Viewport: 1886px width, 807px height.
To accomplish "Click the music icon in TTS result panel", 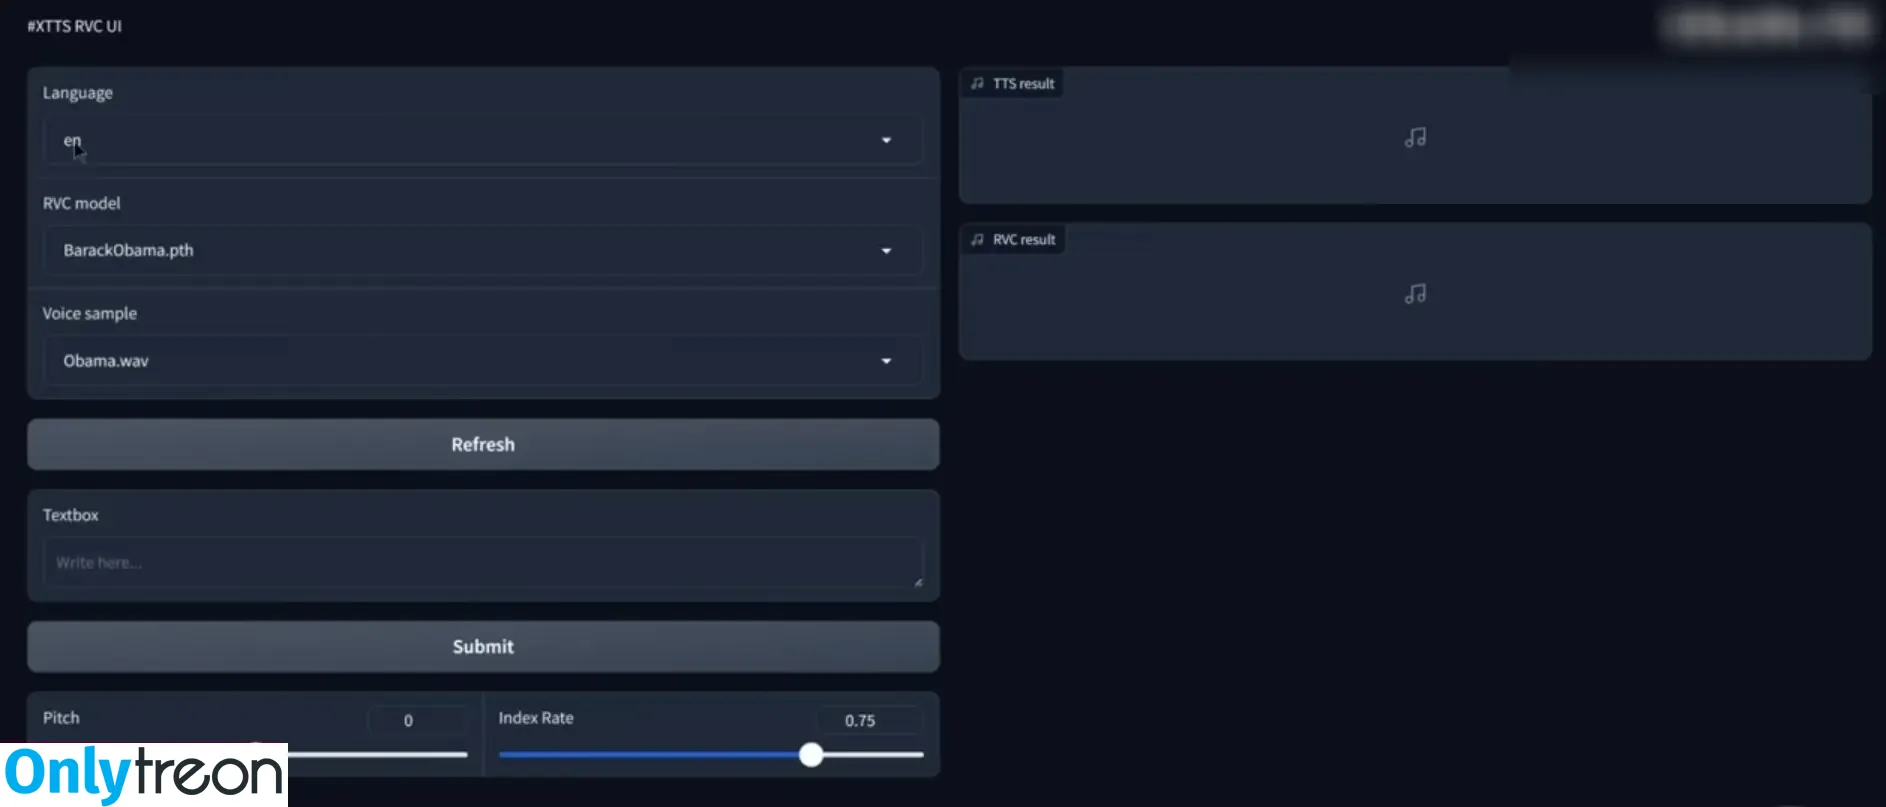I will tap(1415, 138).
